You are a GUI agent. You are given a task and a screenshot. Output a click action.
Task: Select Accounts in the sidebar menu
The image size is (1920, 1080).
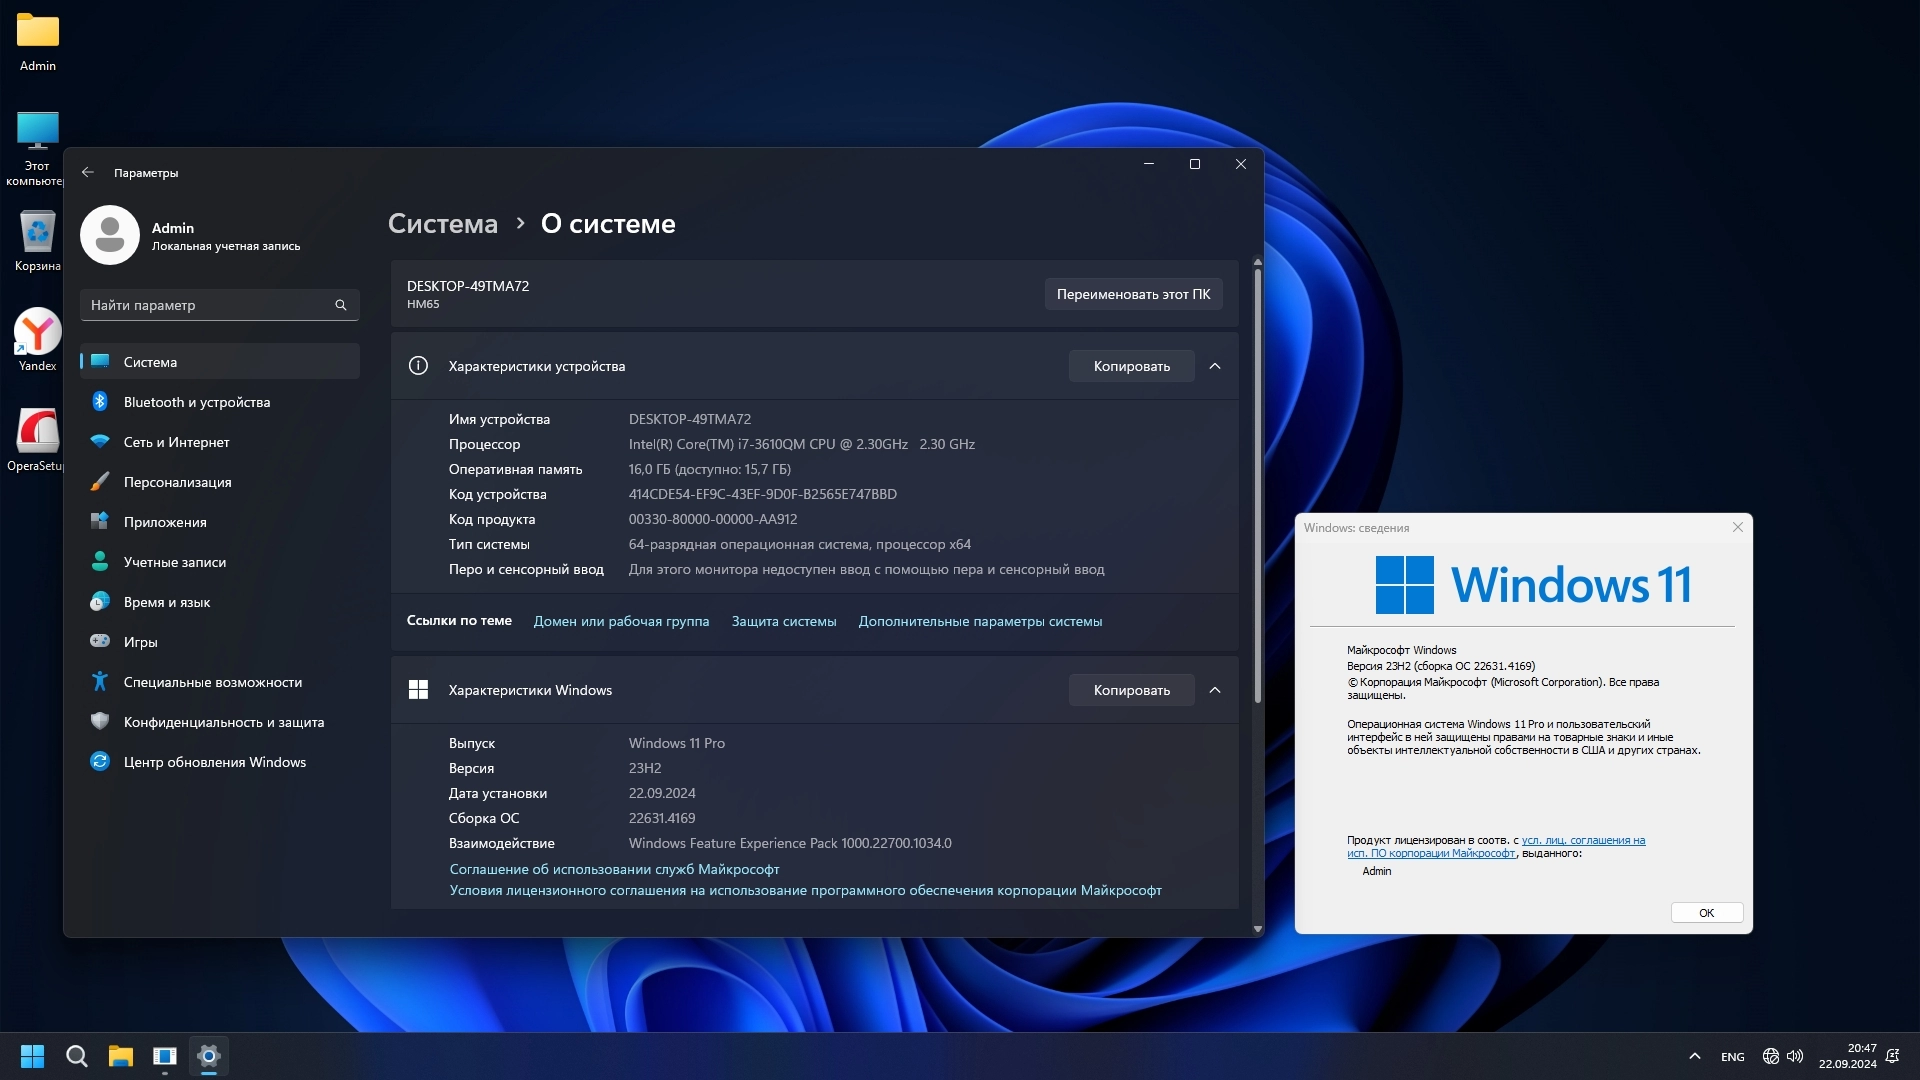(x=174, y=562)
